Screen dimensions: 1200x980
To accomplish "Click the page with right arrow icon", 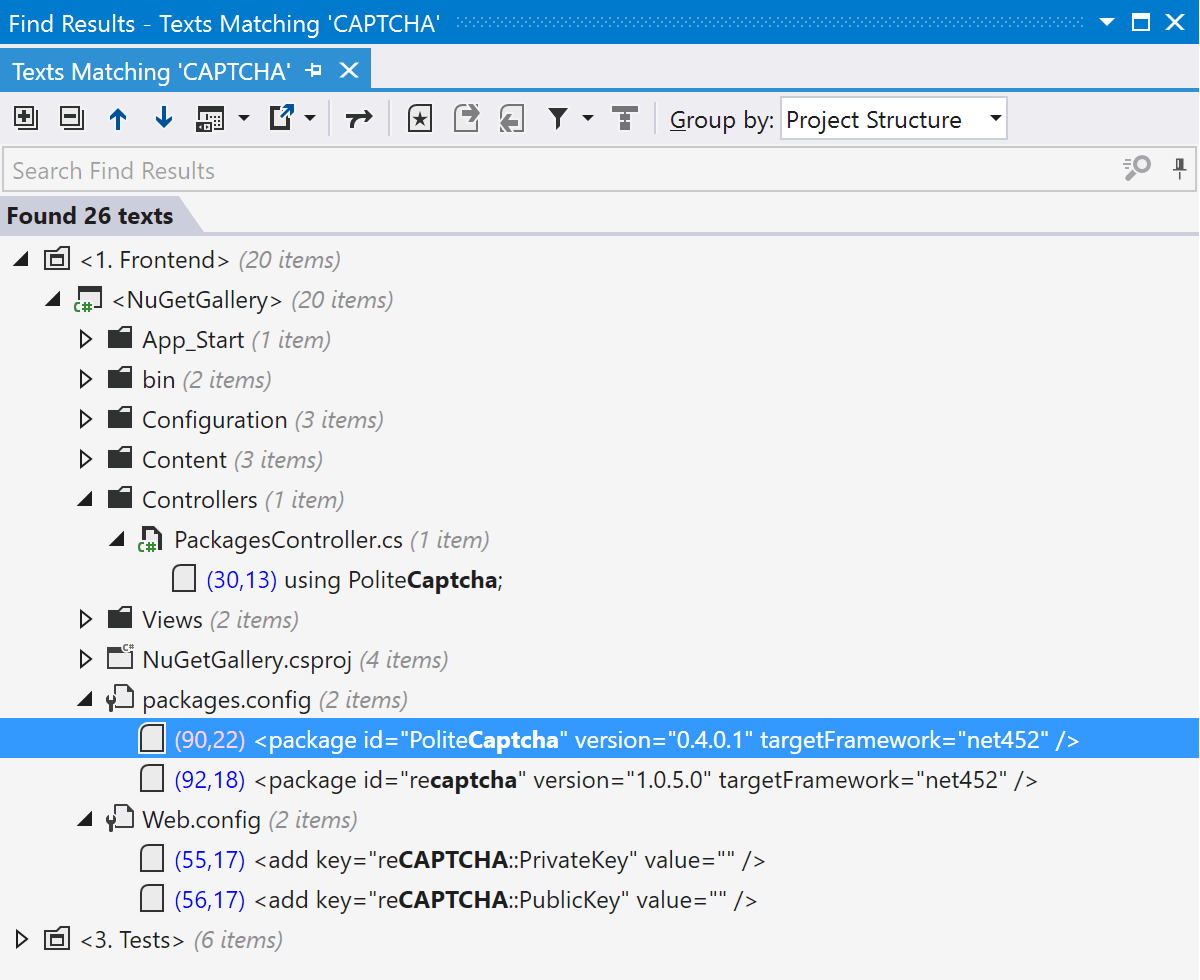I will click(x=467, y=119).
